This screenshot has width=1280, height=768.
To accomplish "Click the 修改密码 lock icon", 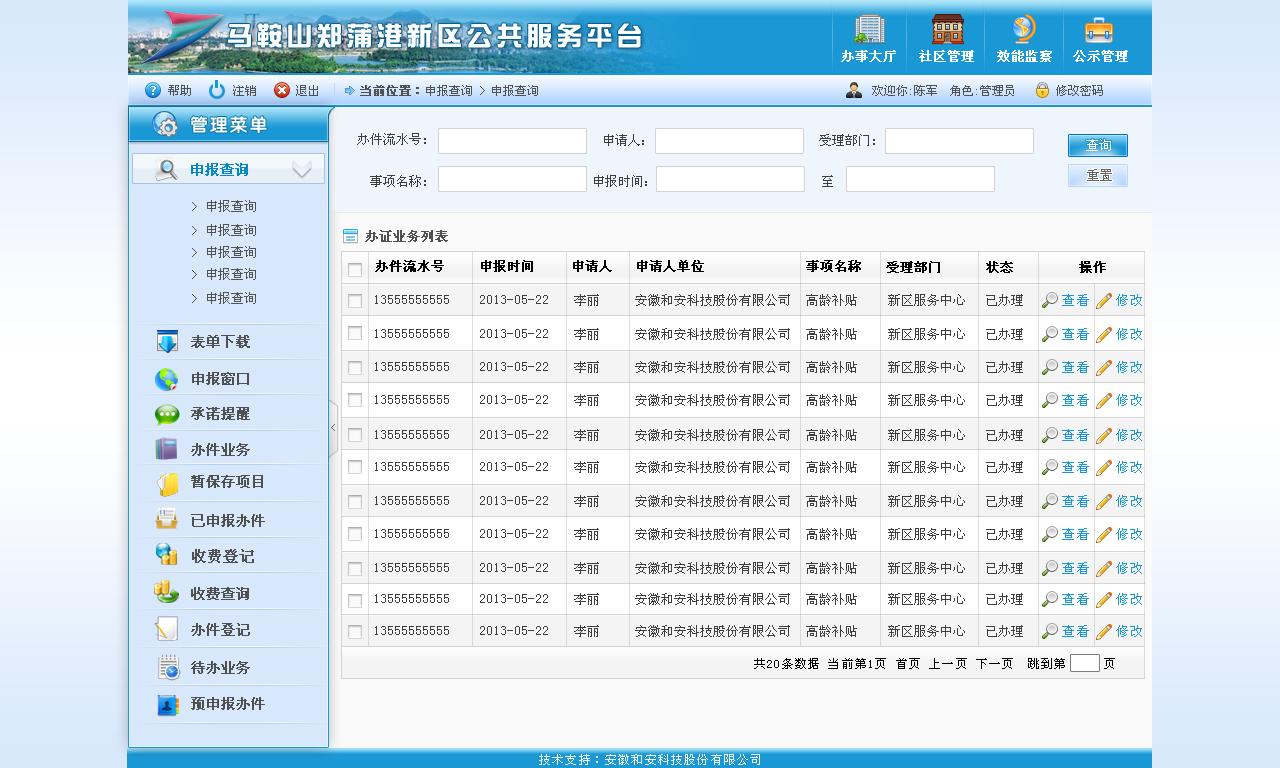I will pos(1042,90).
